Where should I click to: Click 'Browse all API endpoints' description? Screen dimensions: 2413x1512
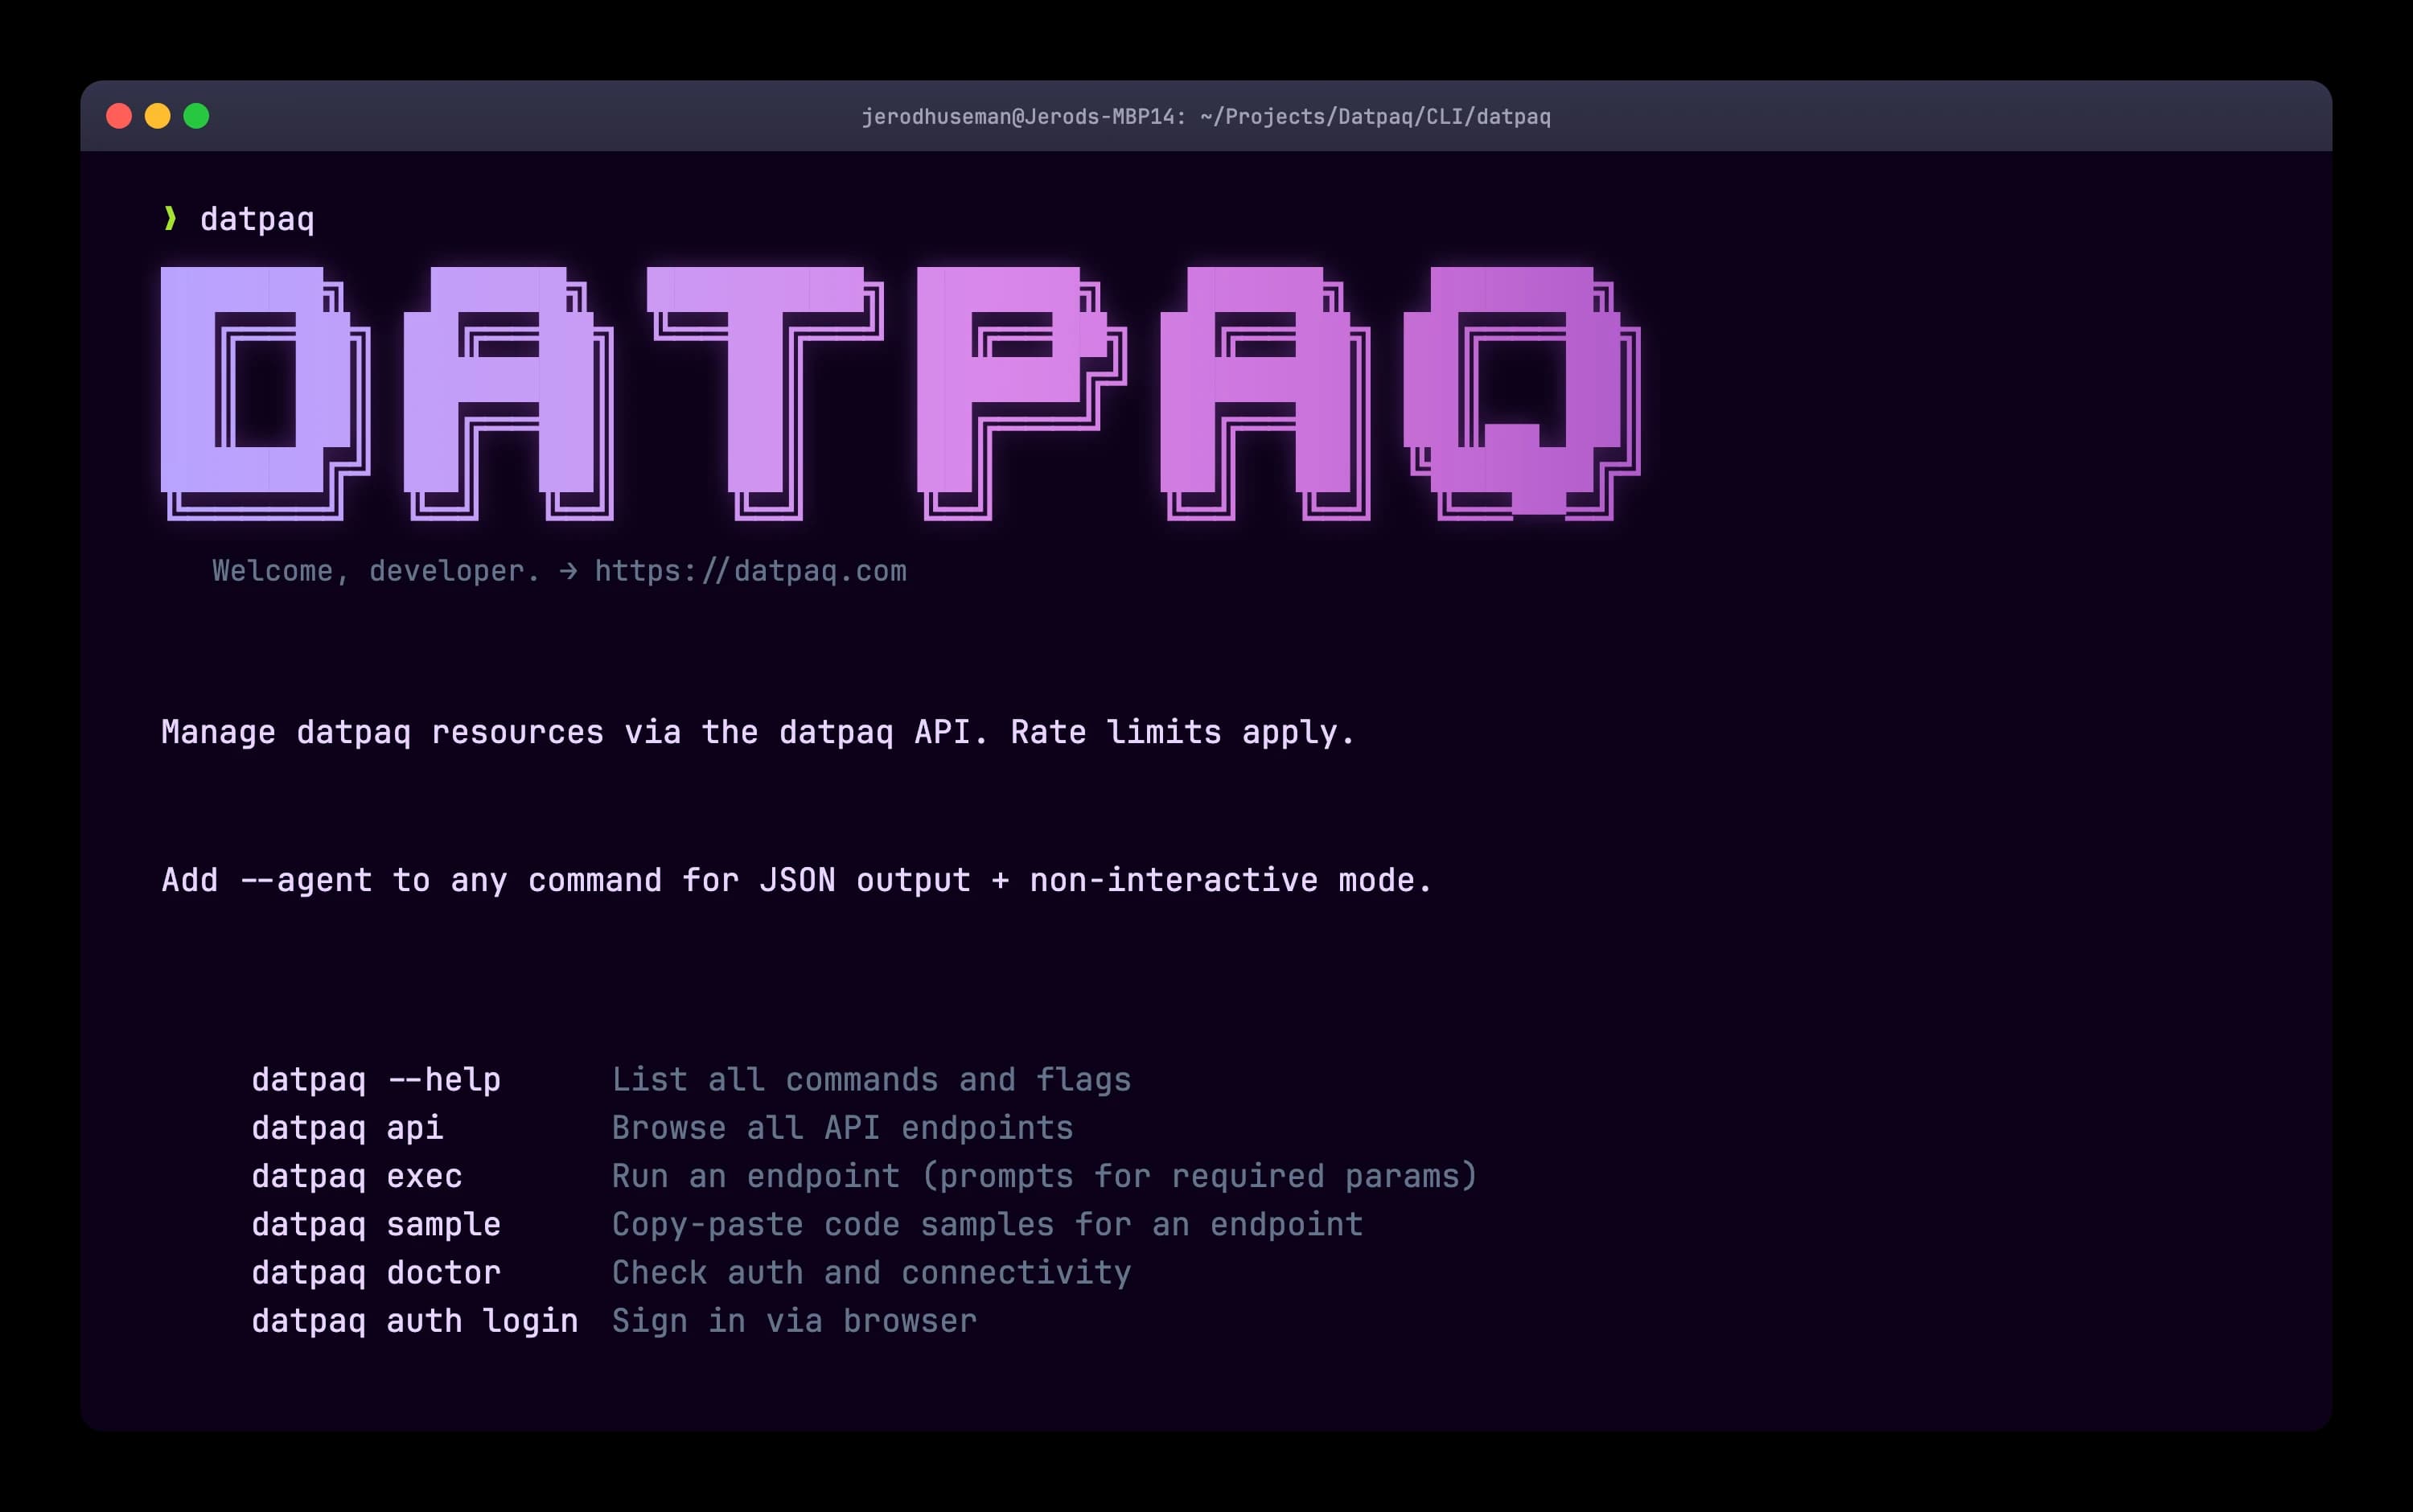[842, 1128]
